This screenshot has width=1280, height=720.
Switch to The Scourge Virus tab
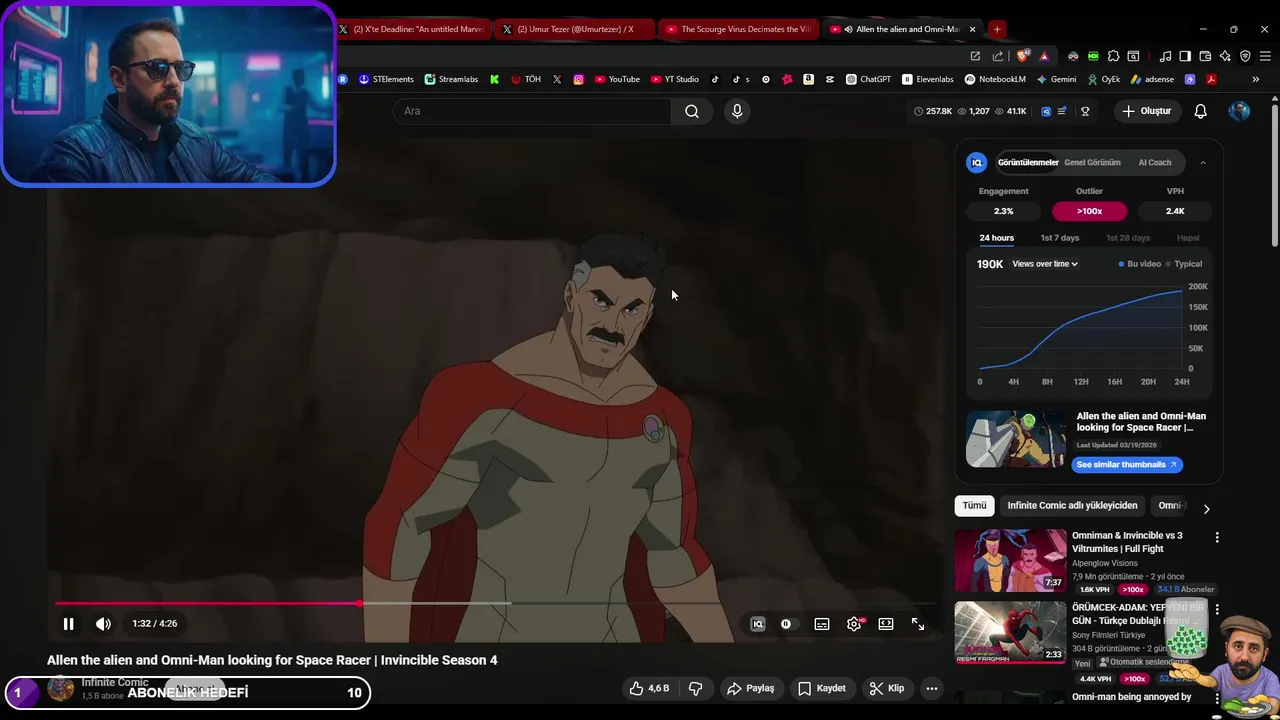[x=738, y=29]
